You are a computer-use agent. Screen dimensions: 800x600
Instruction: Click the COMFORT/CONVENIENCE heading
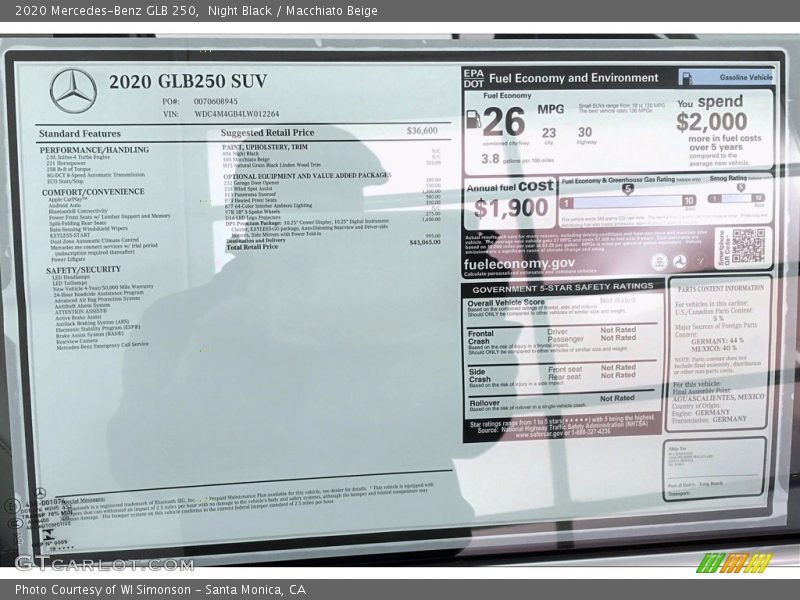click(93, 192)
